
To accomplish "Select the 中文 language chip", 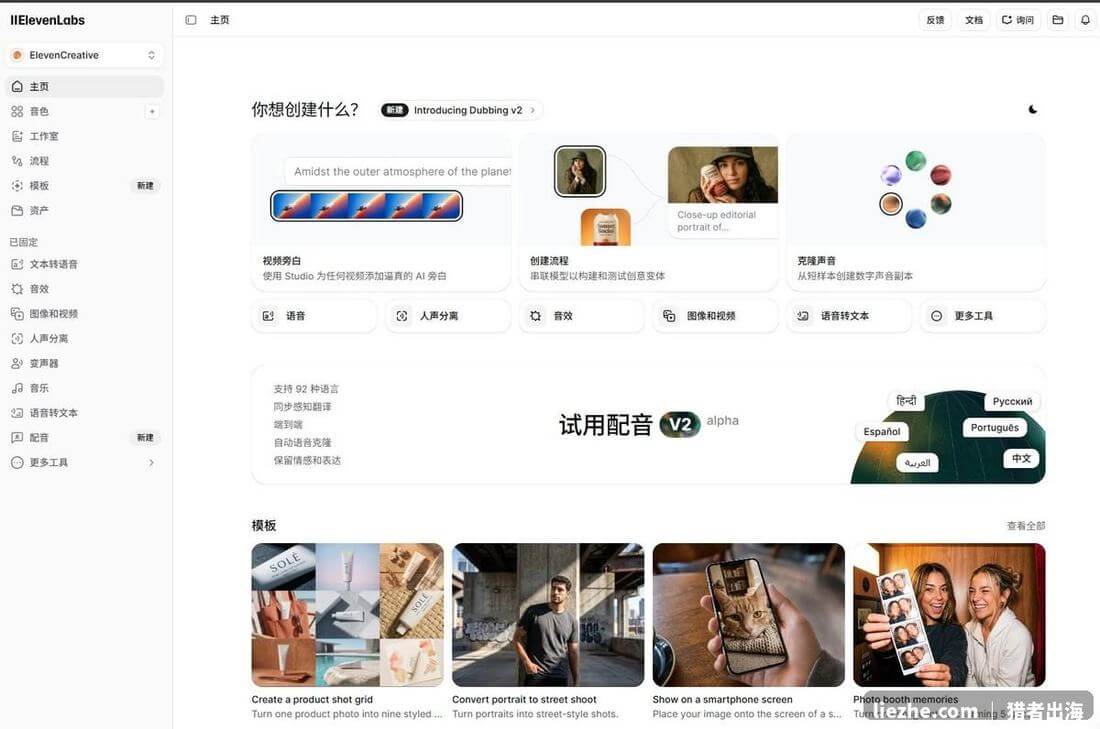I will pyautogui.click(x=1021, y=458).
